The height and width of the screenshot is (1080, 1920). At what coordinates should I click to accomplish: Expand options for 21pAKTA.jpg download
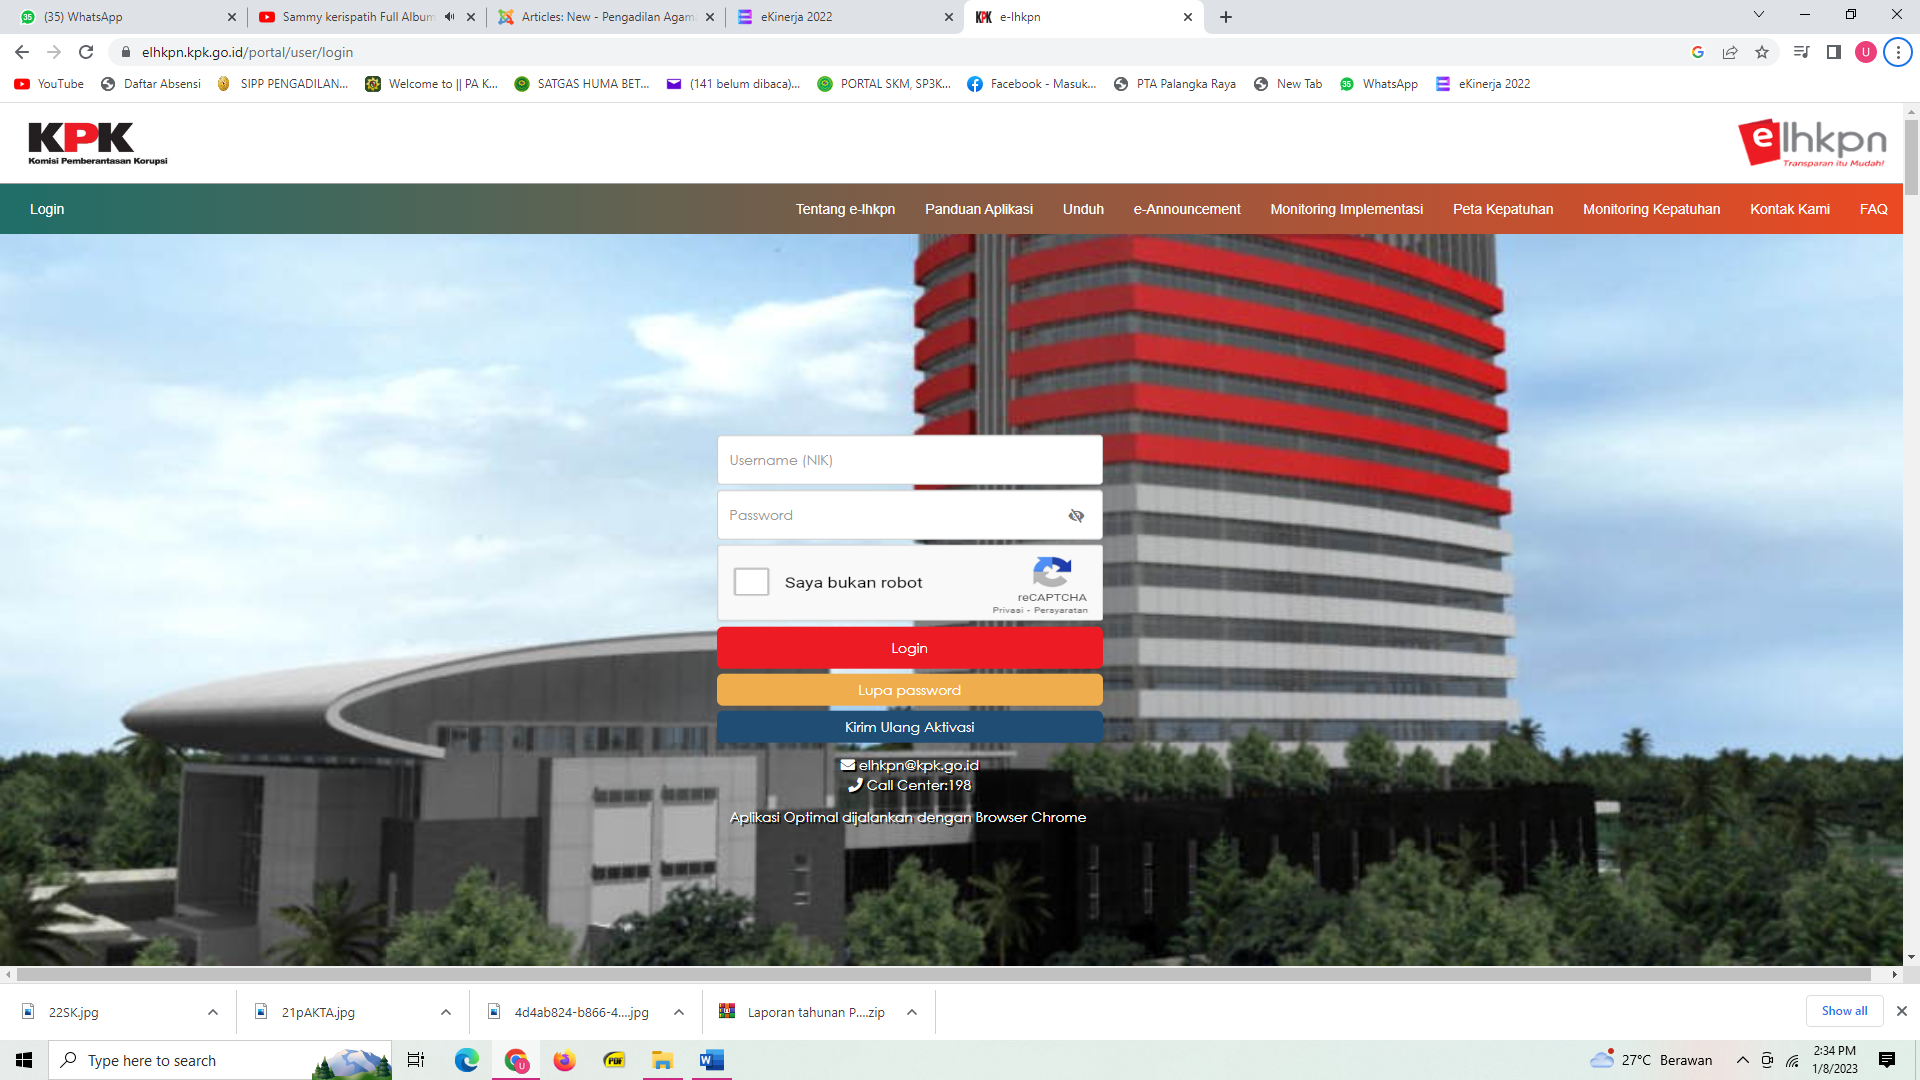click(446, 1012)
